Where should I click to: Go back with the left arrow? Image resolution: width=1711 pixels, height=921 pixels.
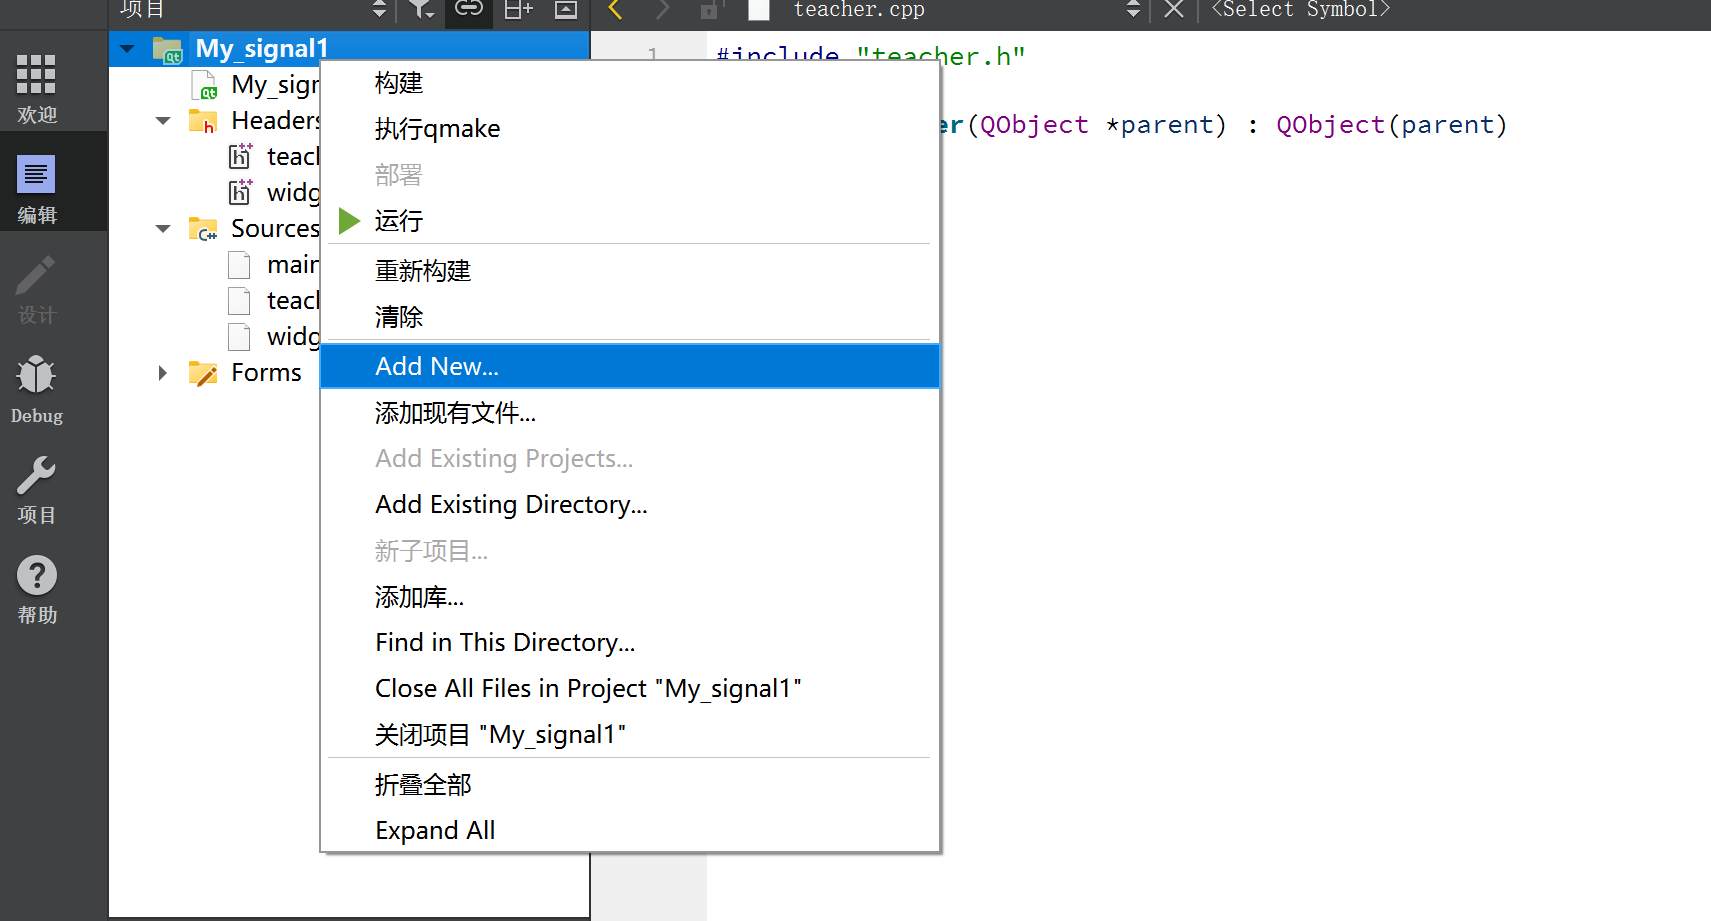tap(615, 10)
